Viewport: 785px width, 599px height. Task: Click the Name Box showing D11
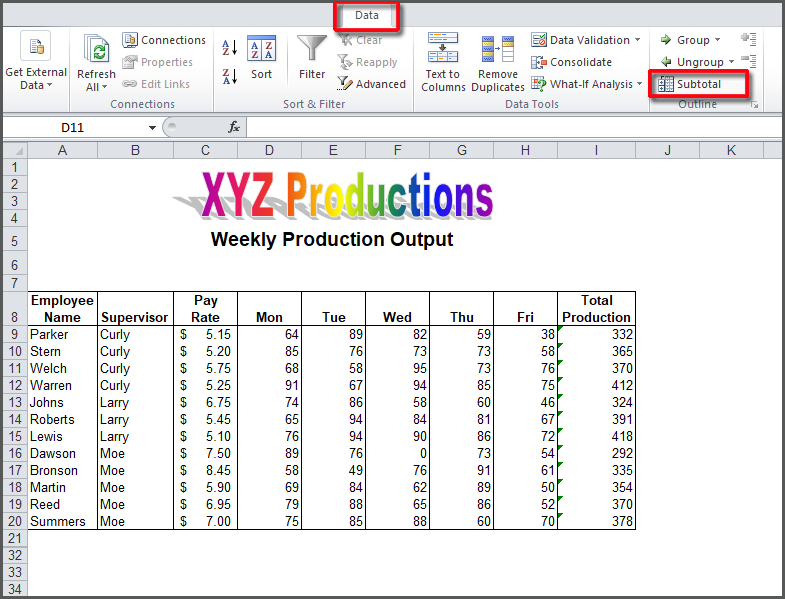click(x=75, y=128)
